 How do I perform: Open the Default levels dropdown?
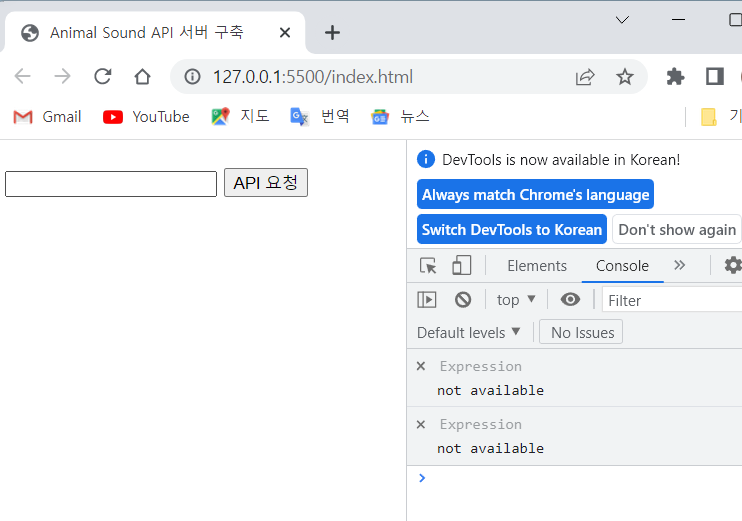468,332
